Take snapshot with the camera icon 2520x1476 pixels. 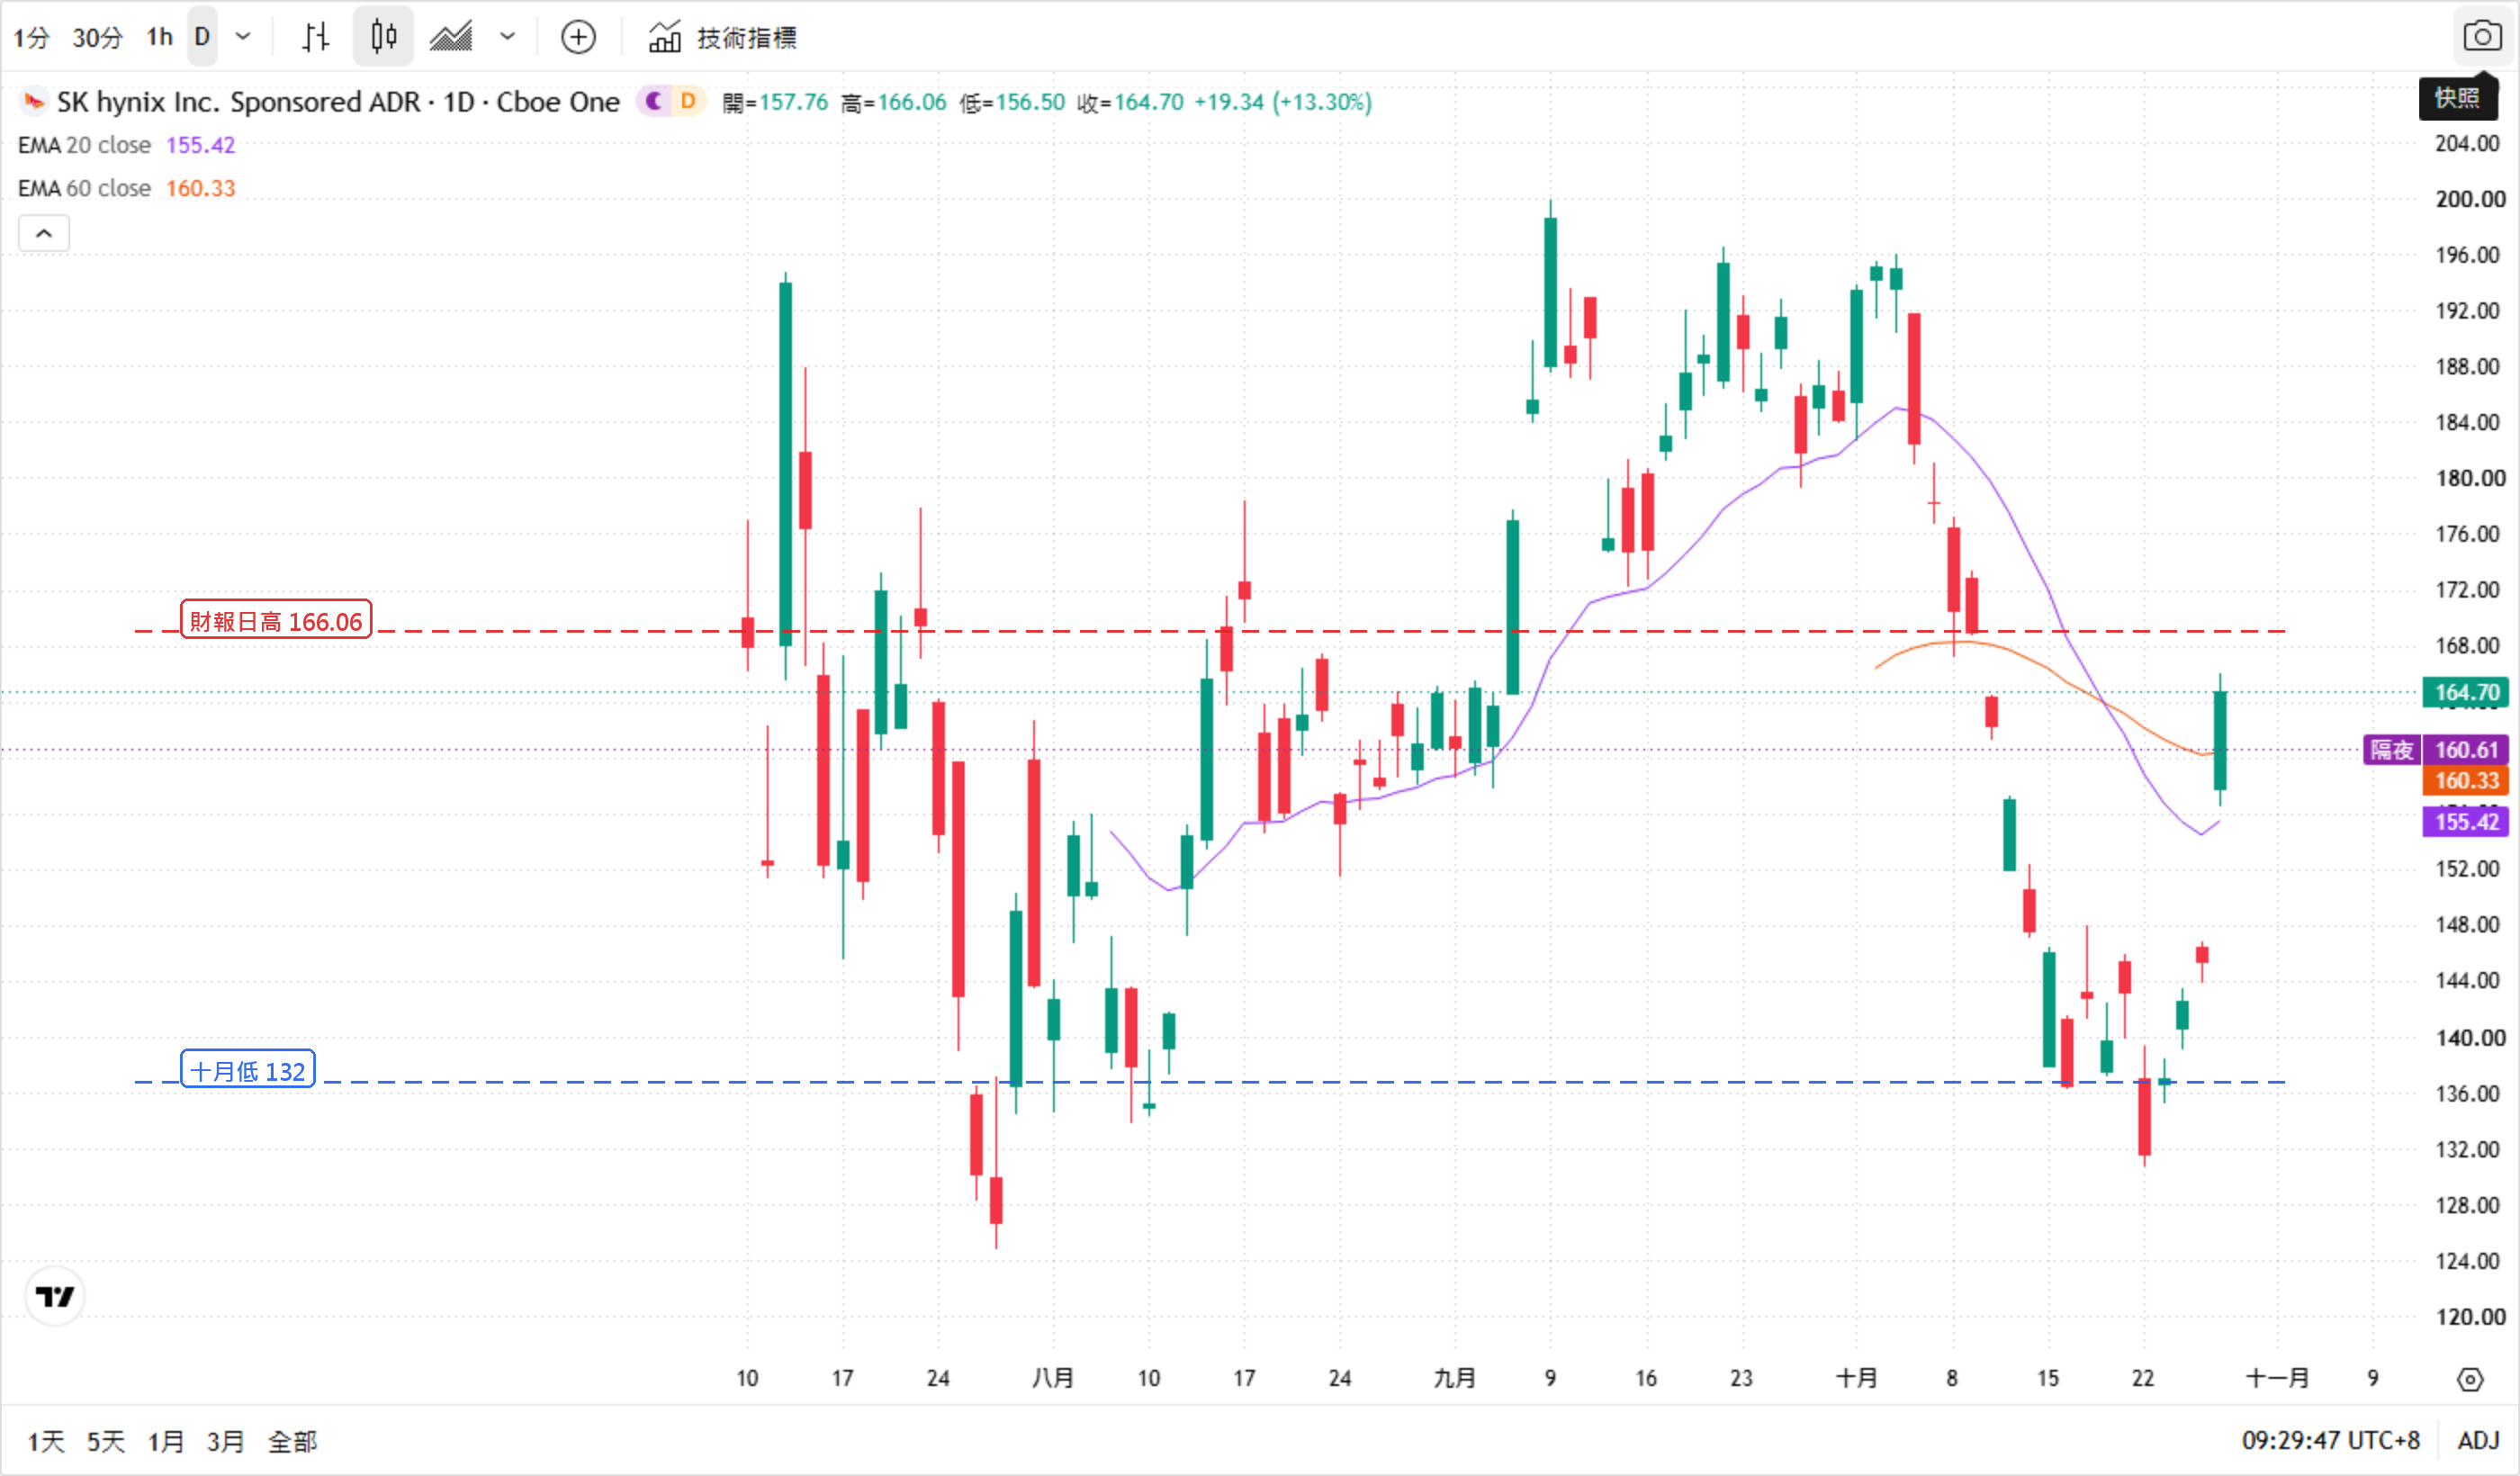pyautogui.click(x=2482, y=37)
